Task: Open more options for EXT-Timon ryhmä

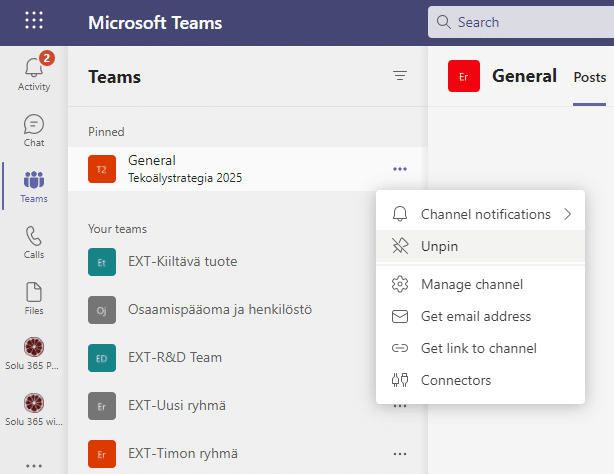Action: 400,454
